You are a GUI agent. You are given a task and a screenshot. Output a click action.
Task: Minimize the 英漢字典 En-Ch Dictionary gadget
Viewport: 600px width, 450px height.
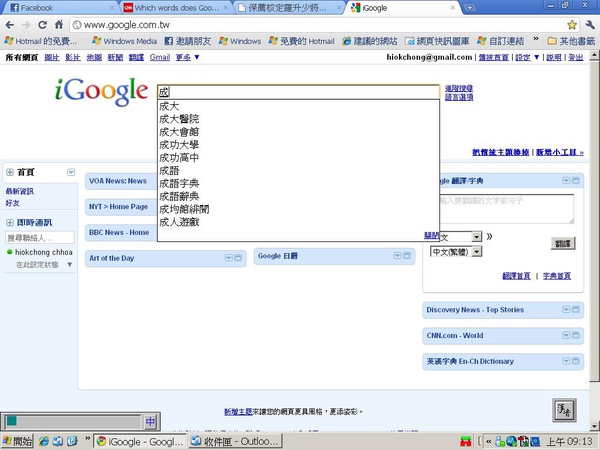click(x=576, y=361)
